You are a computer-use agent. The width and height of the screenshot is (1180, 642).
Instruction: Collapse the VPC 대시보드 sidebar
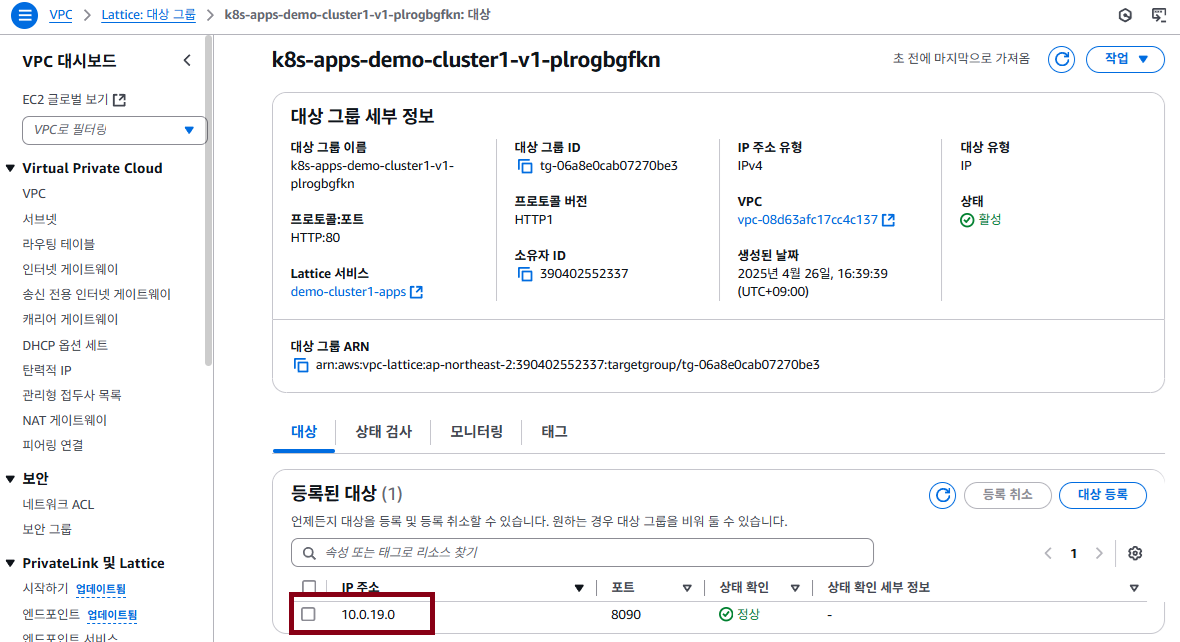[x=187, y=60]
